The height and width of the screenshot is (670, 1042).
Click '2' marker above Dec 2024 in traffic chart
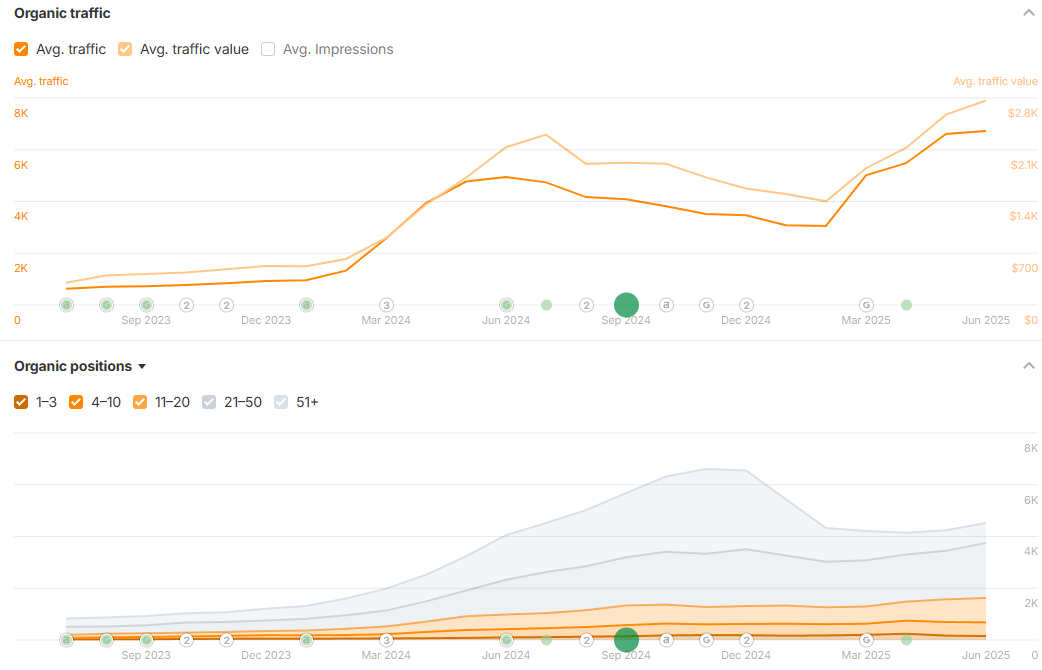[746, 305]
